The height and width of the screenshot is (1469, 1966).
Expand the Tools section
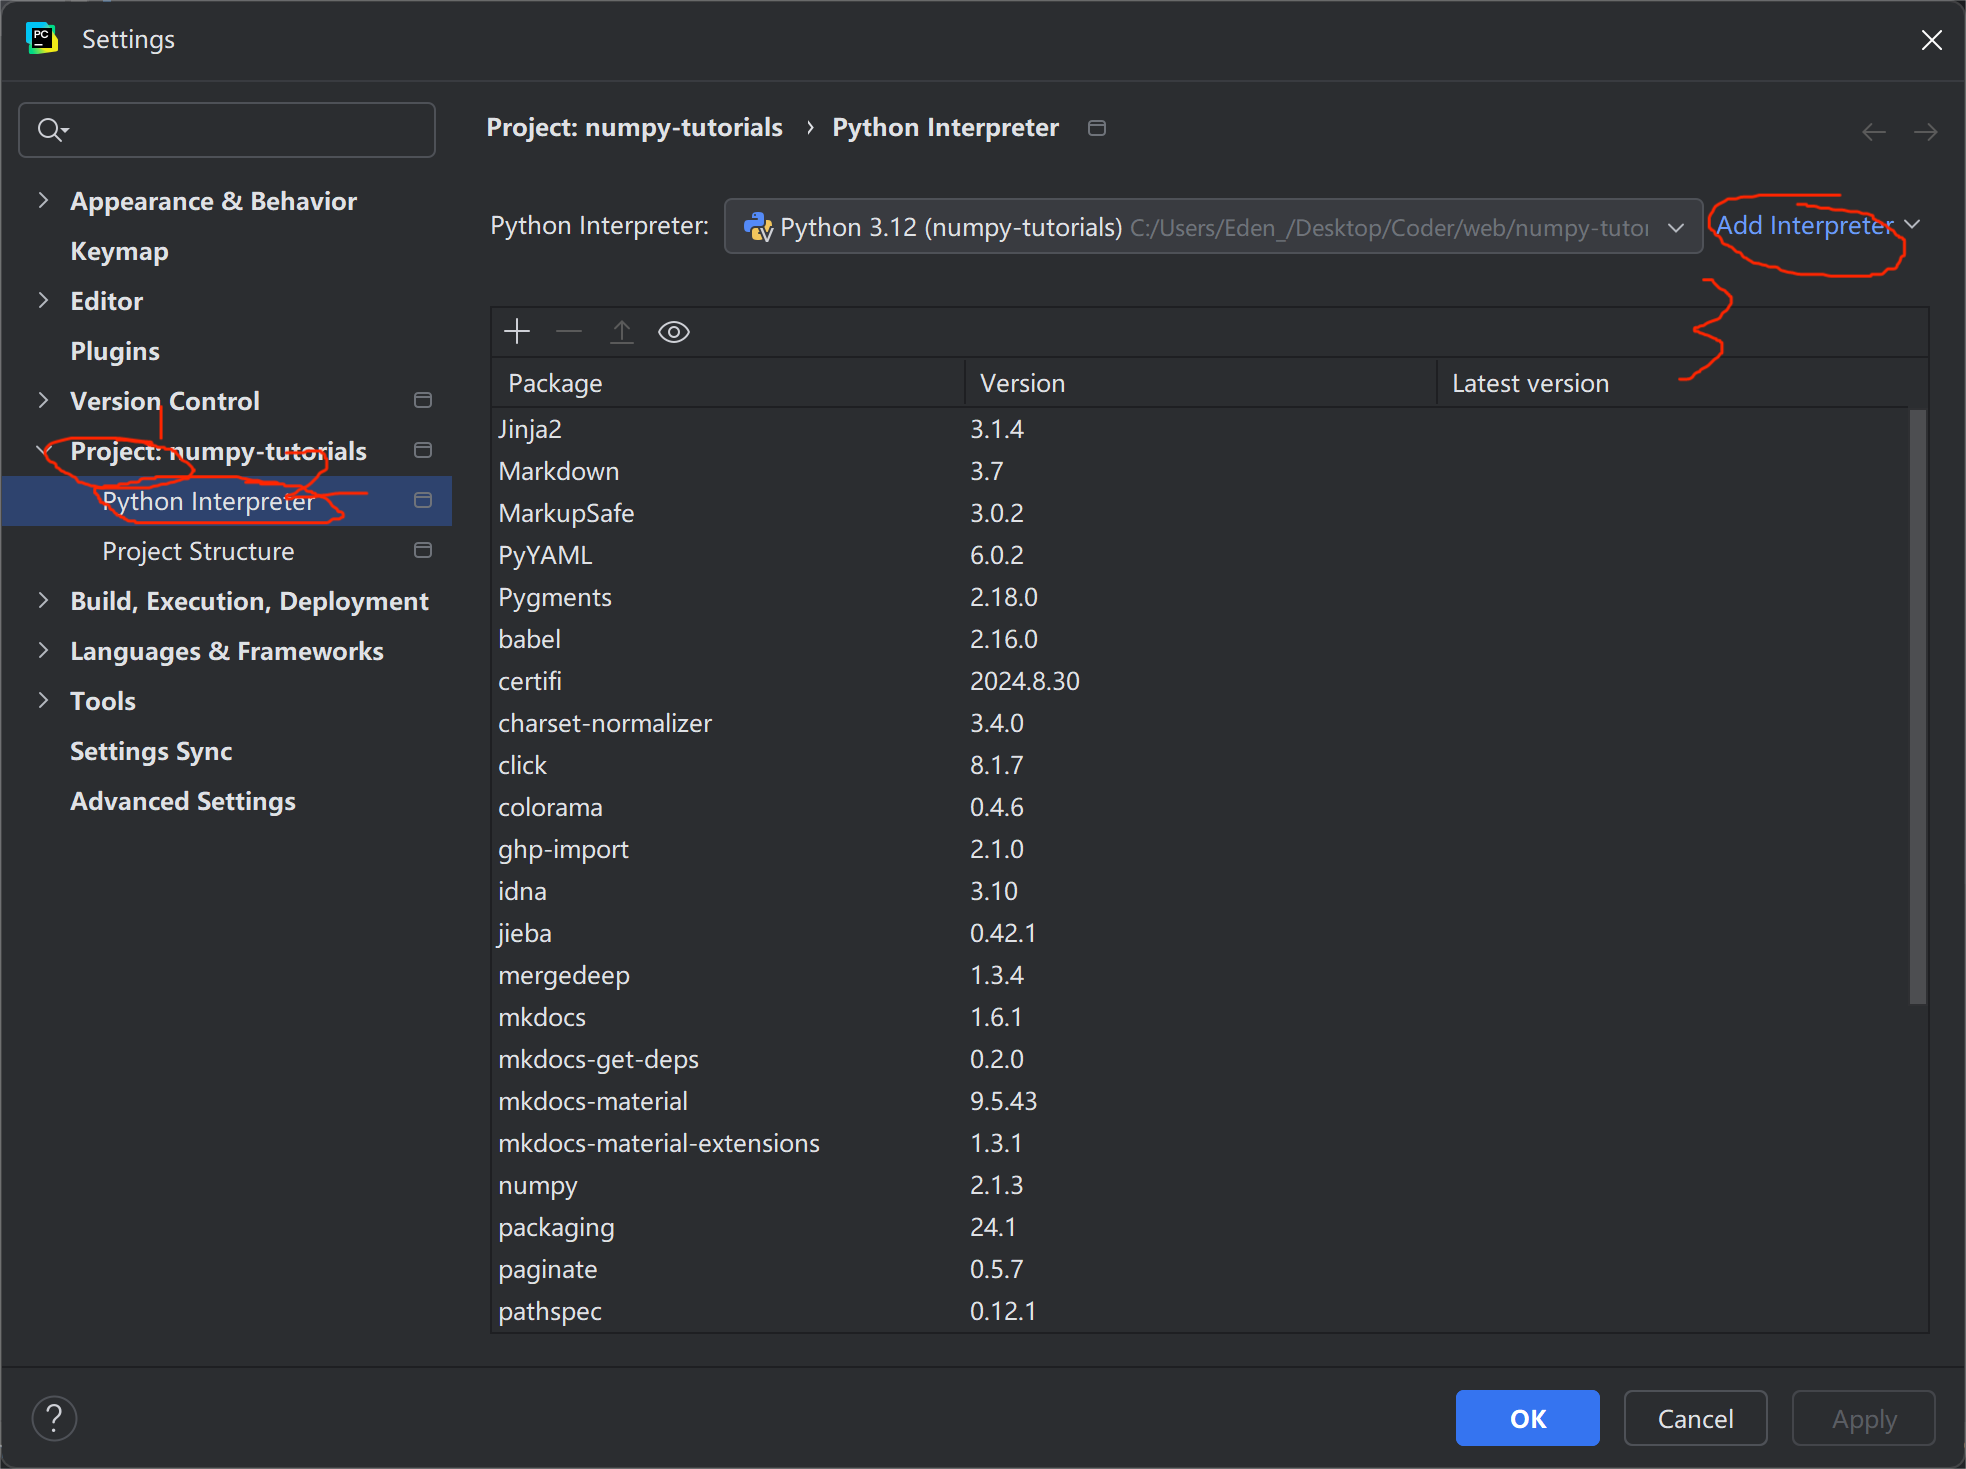click(x=43, y=700)
